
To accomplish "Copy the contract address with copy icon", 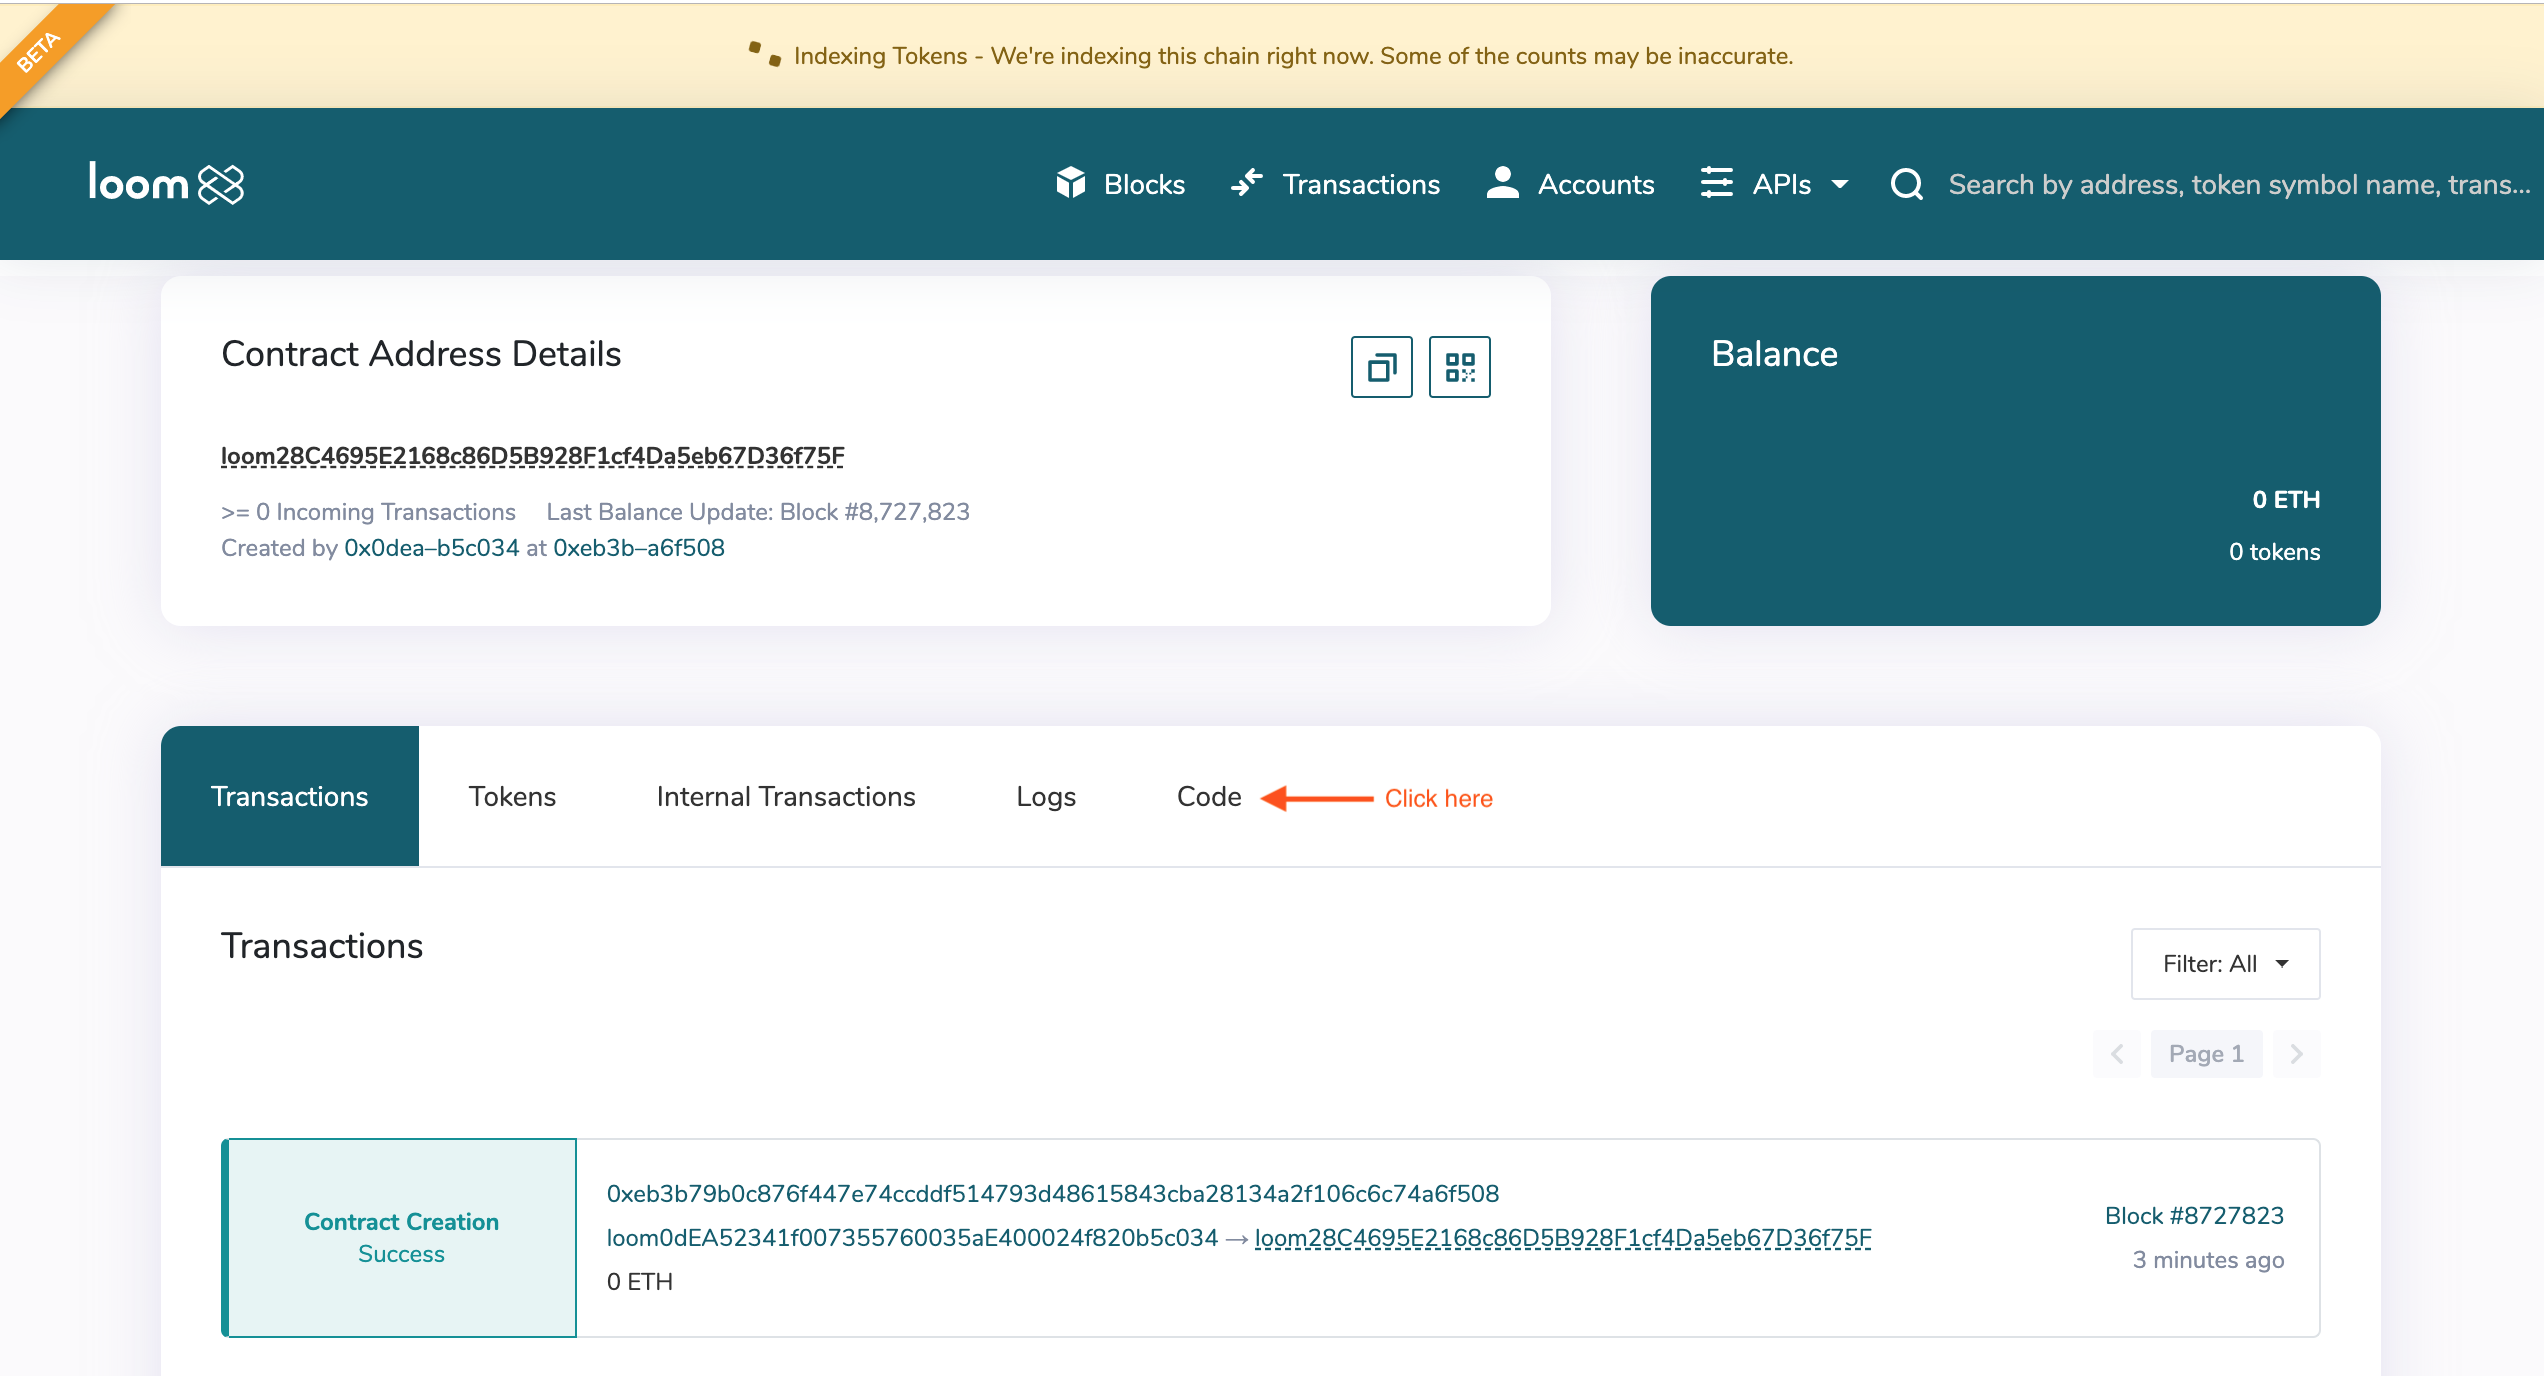I will click(x=1382, y=367).
